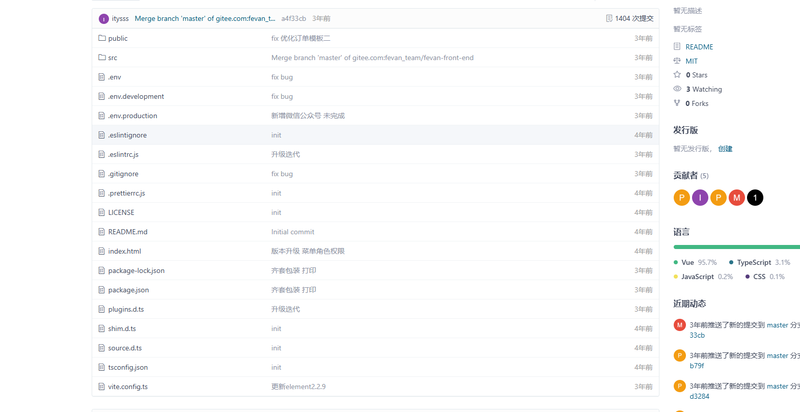Open the latest Merge branch 'master' commit
Viewport: 800px width, 412px height.
[x=205, y=18]
